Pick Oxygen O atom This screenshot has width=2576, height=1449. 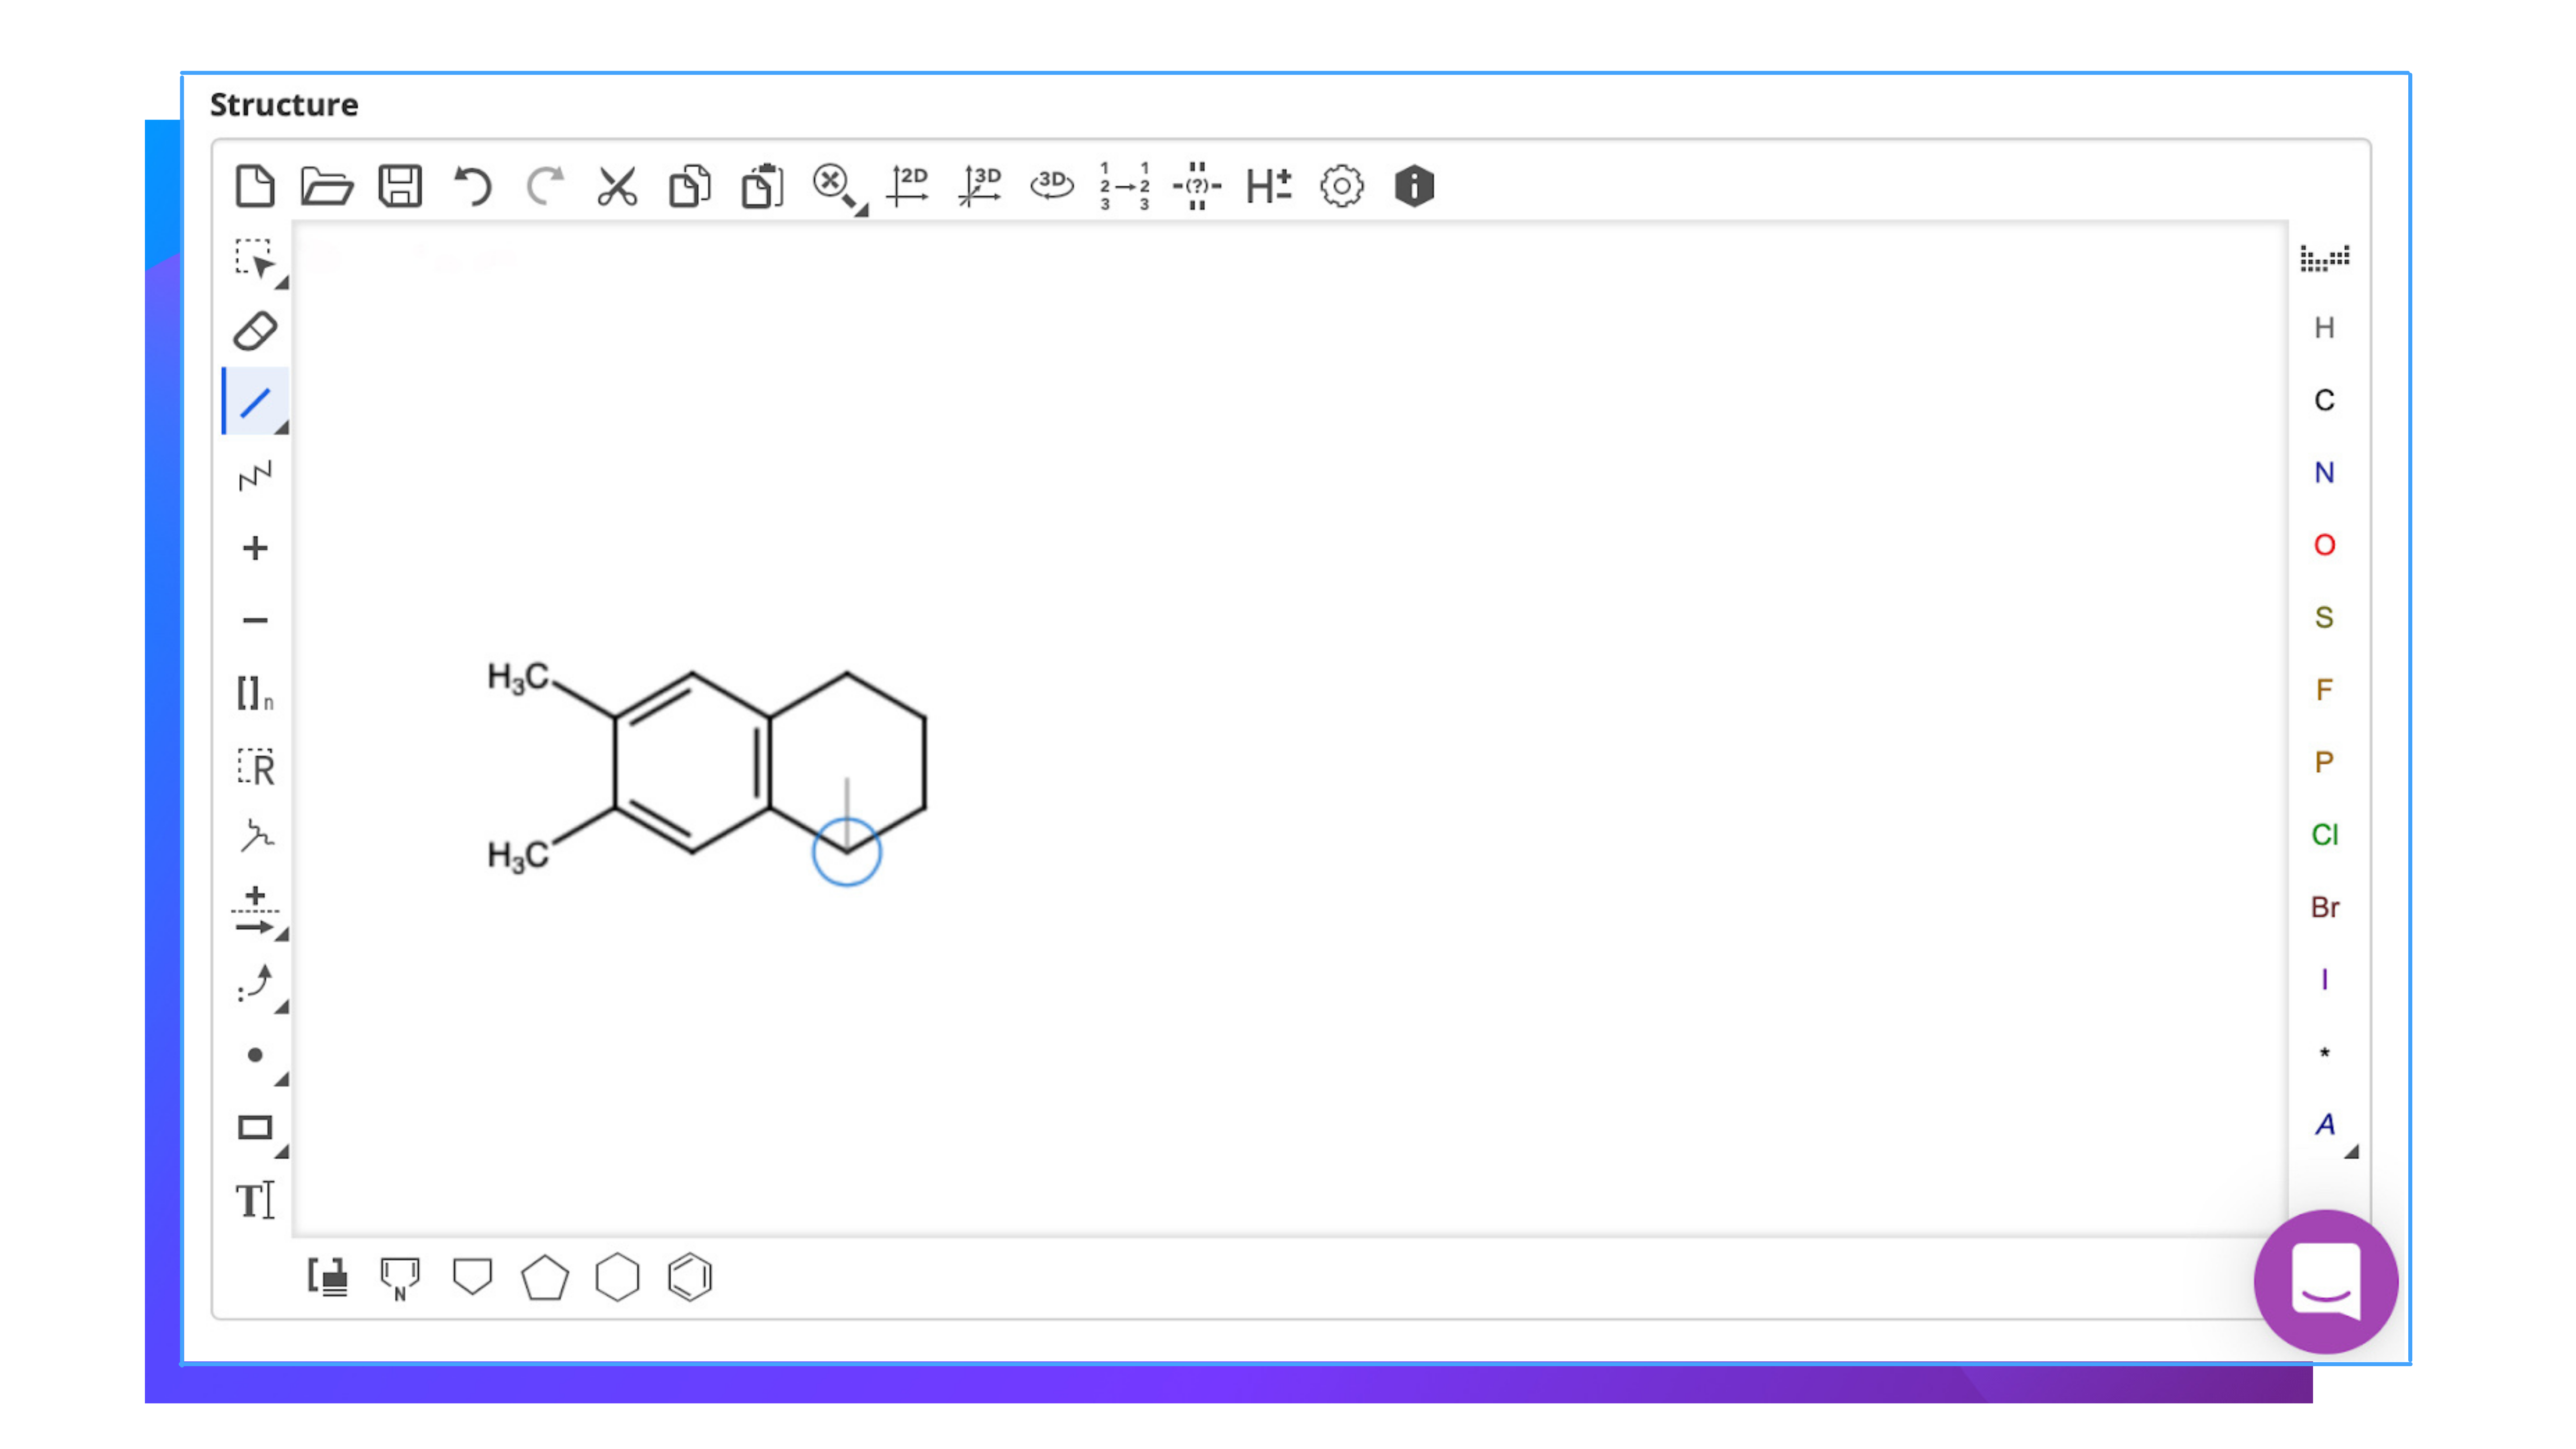pos(2324,545)
